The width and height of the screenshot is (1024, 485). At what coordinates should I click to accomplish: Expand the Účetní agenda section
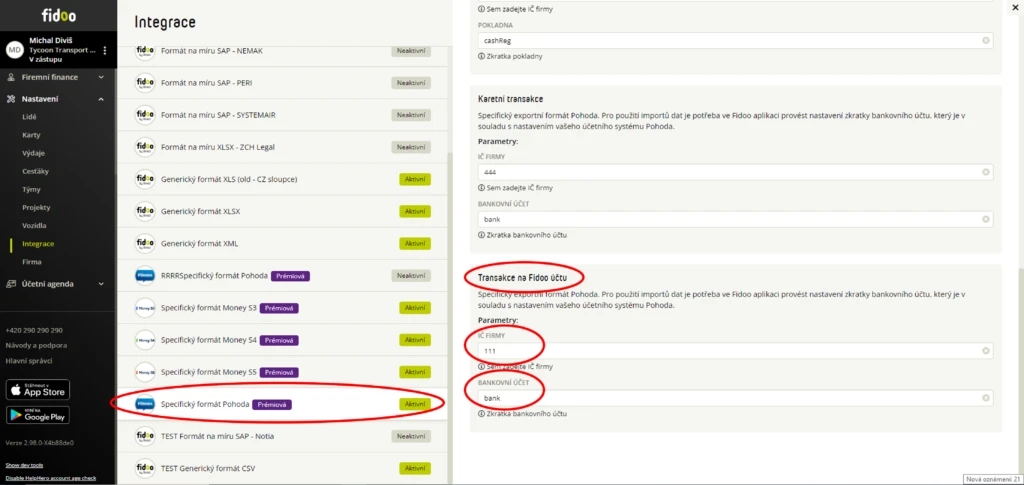pyautogui.click(x=101, y=284)
